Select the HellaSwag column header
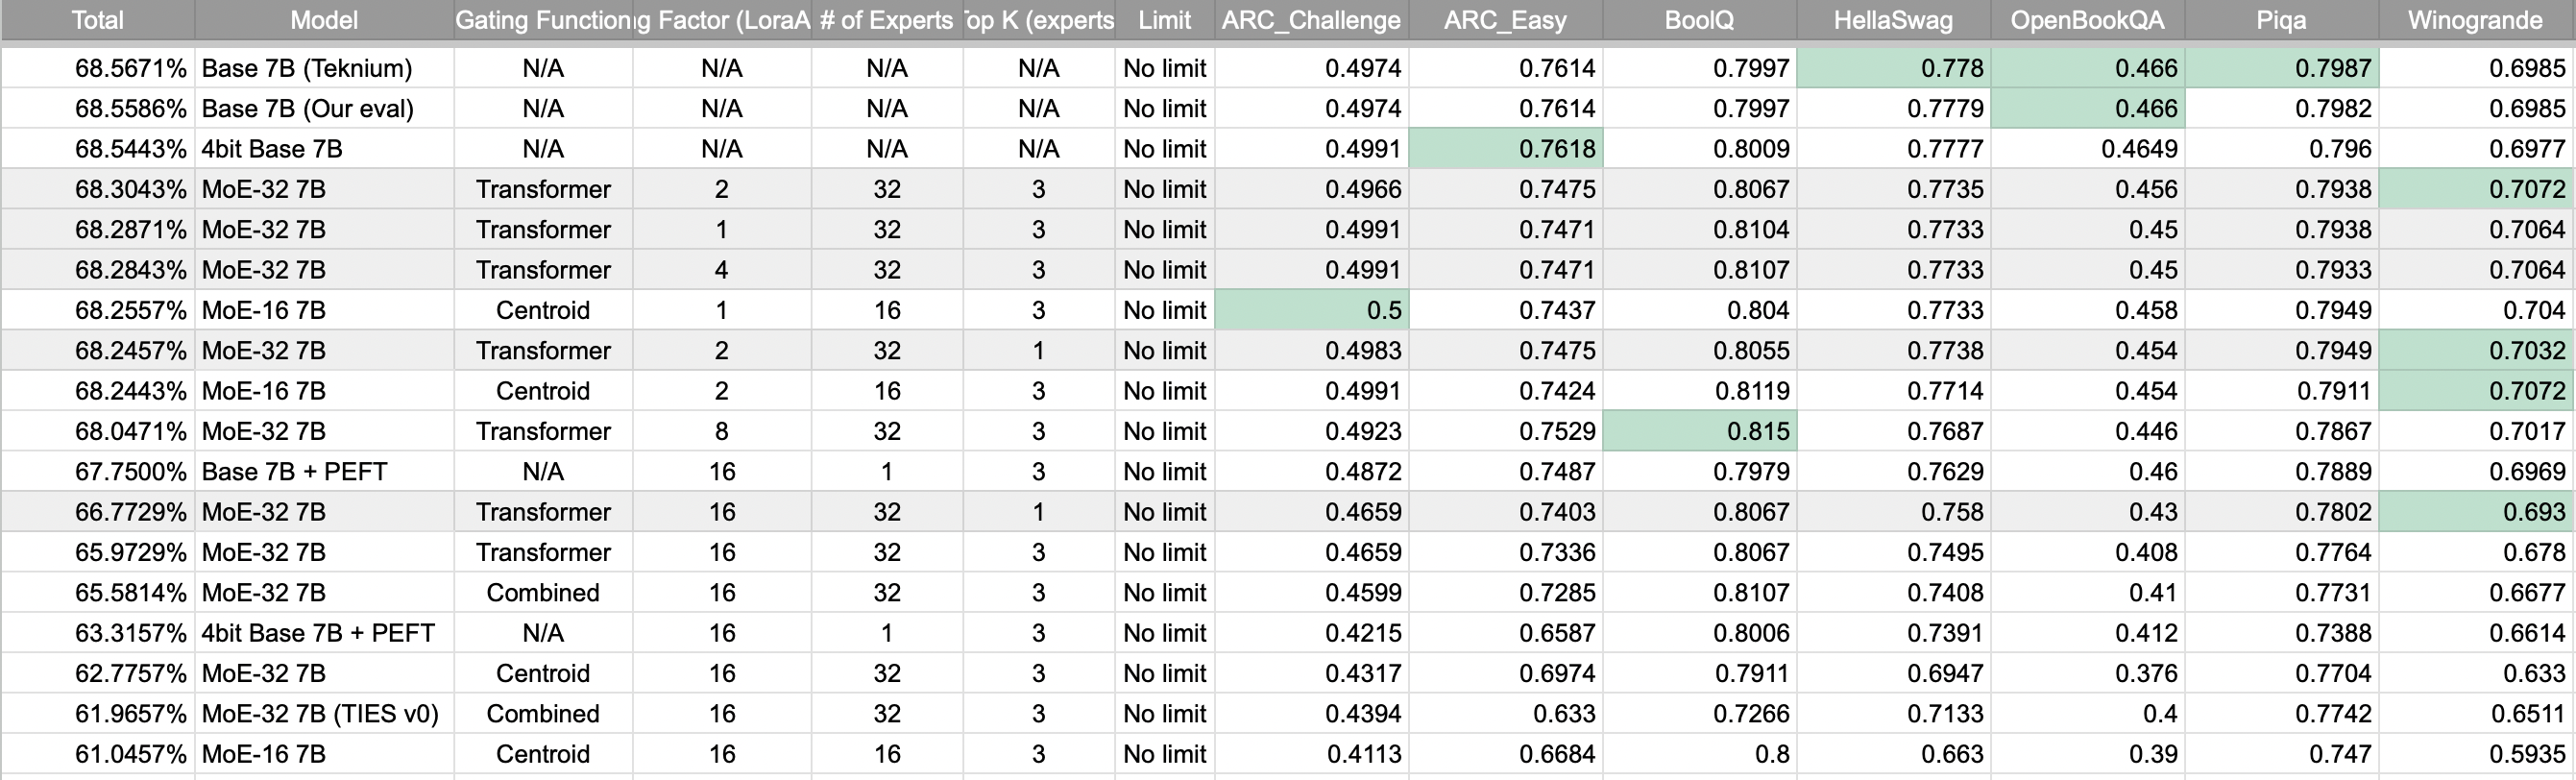2576x780 pixels. tap(1893, 20)
